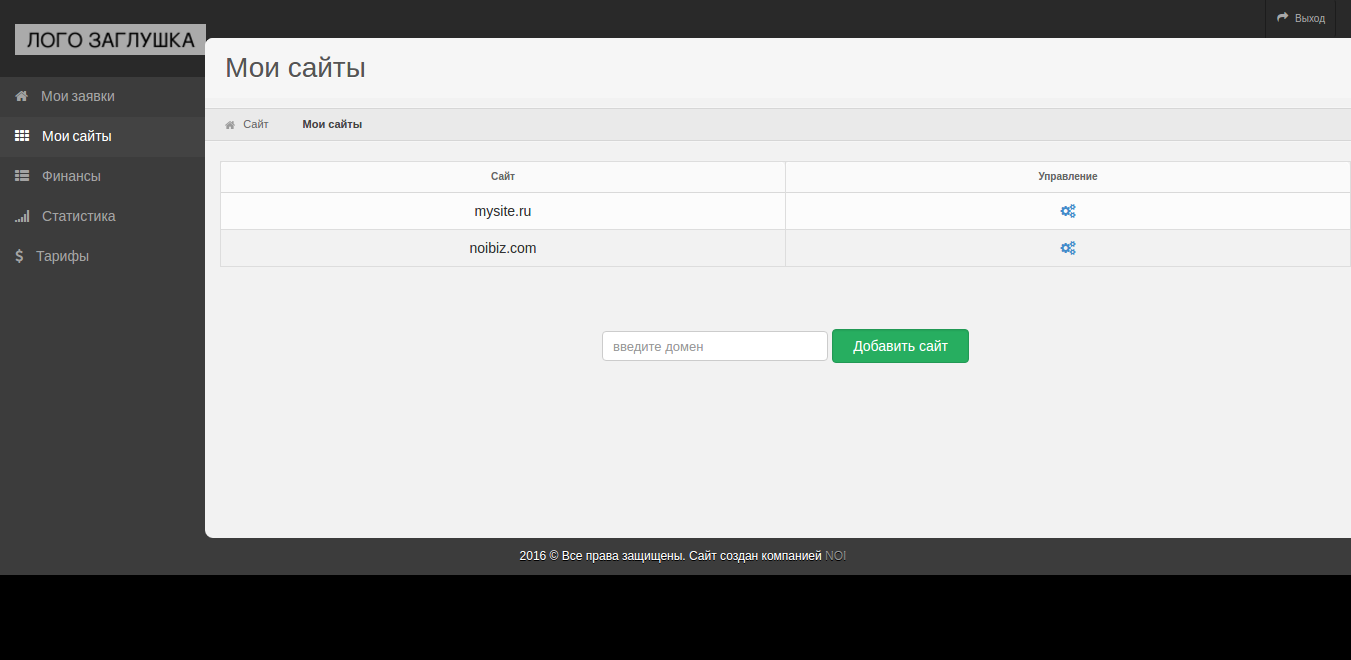Focus the введите домен input field
This screenshot has width=1351, height=660.
pos(715,346)
